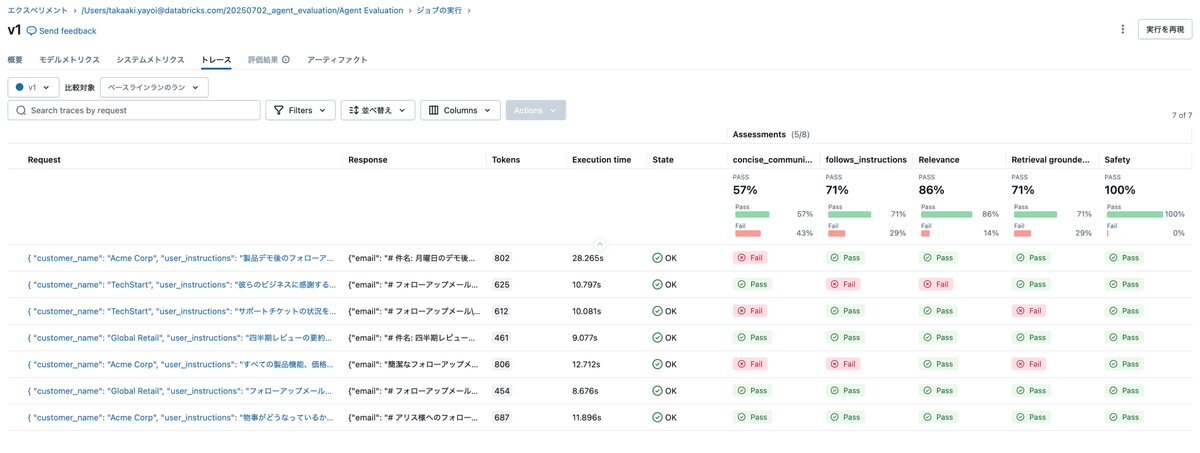The image size is (1200, 453).
Task: Open the 並べ替え sort dropdown
Action: [378, 110]
